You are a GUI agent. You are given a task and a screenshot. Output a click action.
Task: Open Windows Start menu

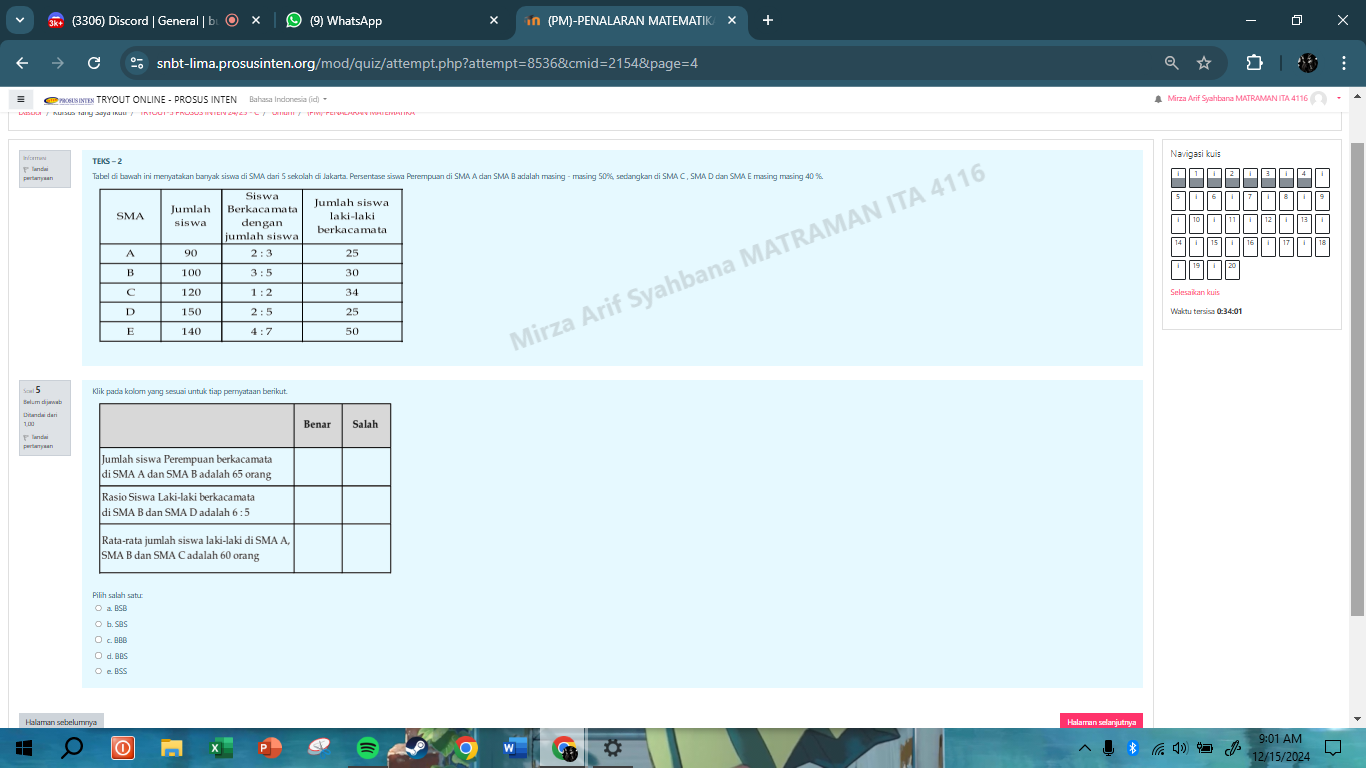[24, 748]
